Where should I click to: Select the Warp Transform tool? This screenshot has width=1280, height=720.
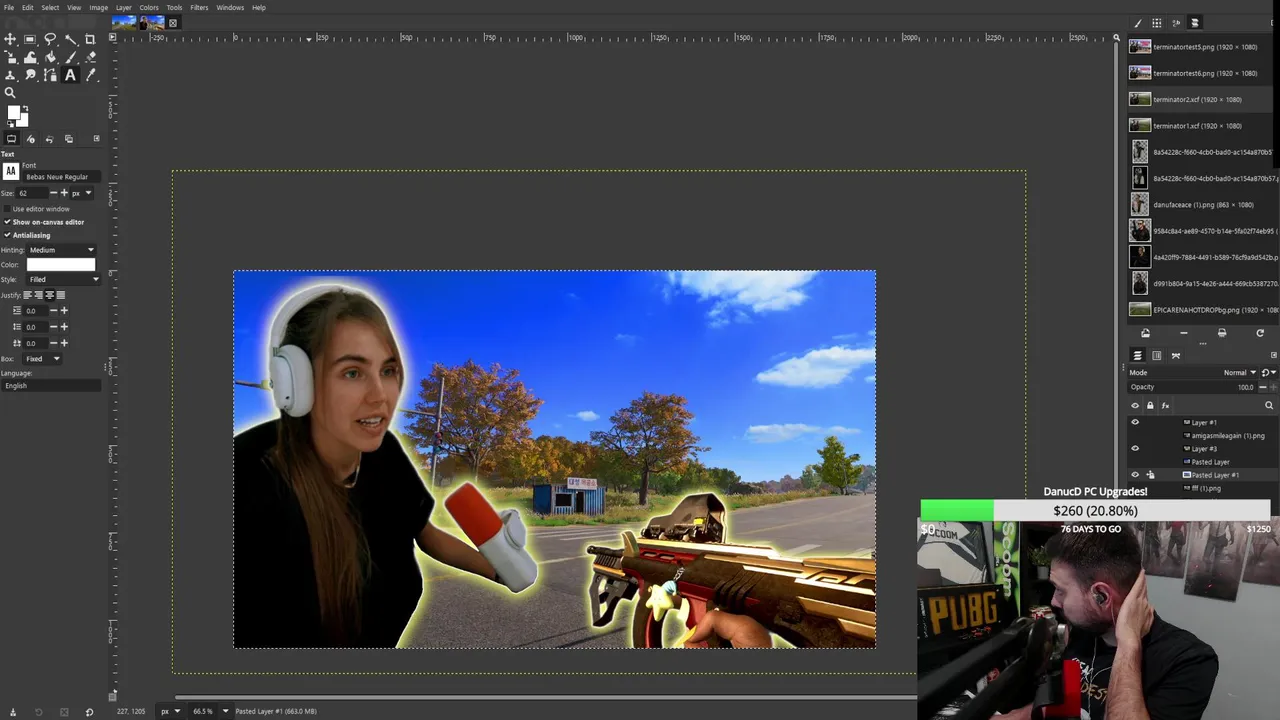pos(30,57)
